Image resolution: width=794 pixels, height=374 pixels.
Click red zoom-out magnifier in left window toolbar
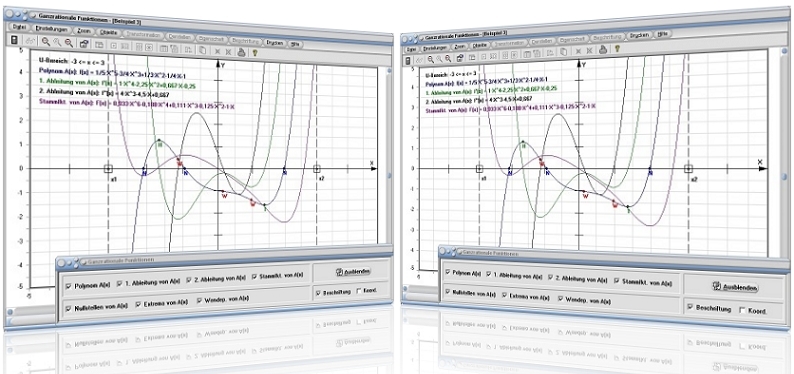click(68, 43)
